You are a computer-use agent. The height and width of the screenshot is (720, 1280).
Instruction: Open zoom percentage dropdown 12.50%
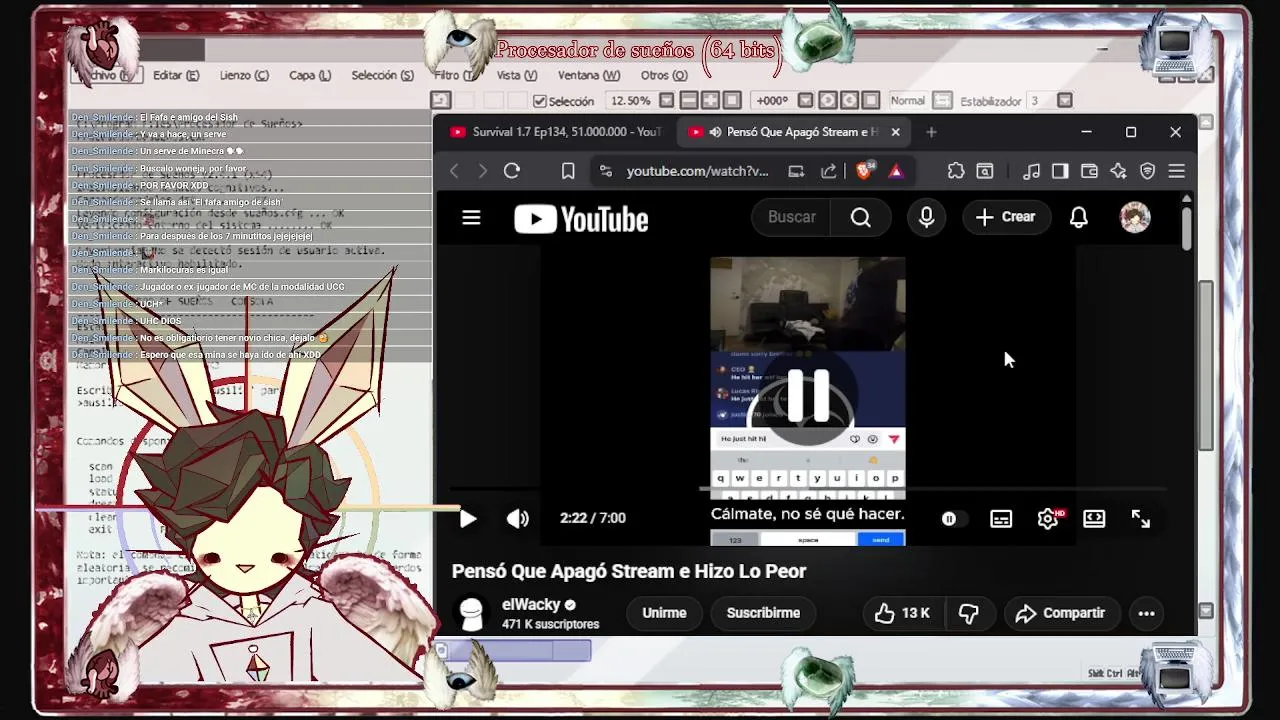point(667,101)
